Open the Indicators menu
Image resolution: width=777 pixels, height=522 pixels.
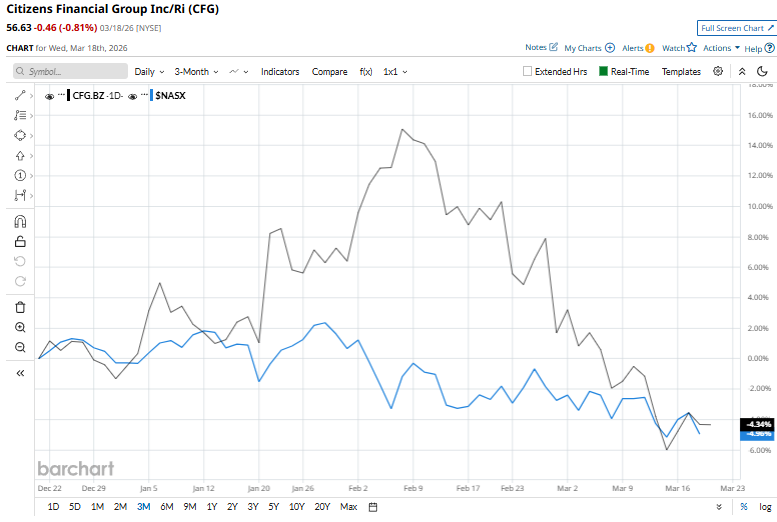[x=280, y=72]
